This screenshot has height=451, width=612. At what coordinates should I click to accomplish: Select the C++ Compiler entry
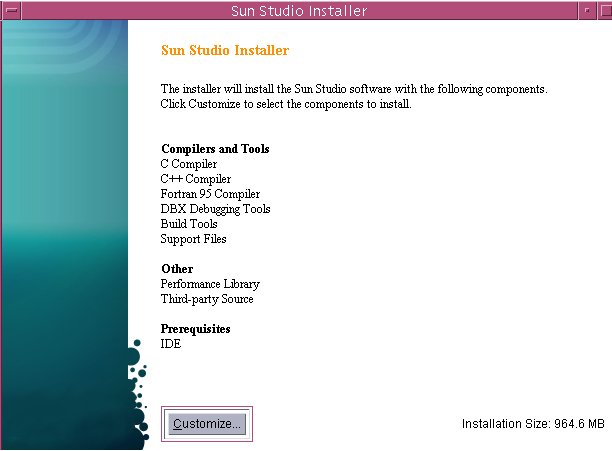click(x=195, y=179)
